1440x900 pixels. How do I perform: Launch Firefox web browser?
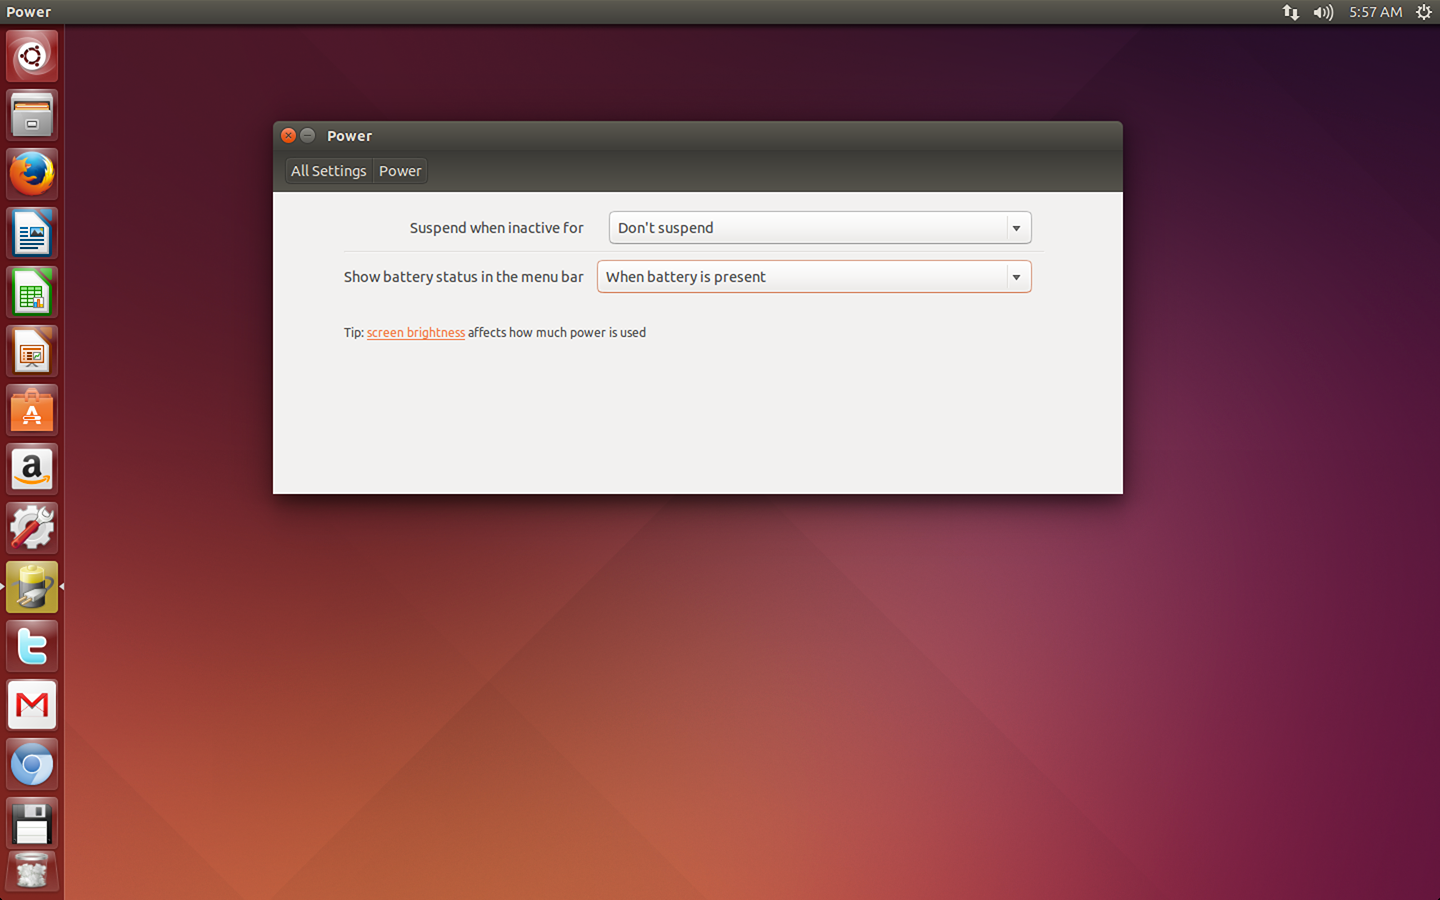32,174
